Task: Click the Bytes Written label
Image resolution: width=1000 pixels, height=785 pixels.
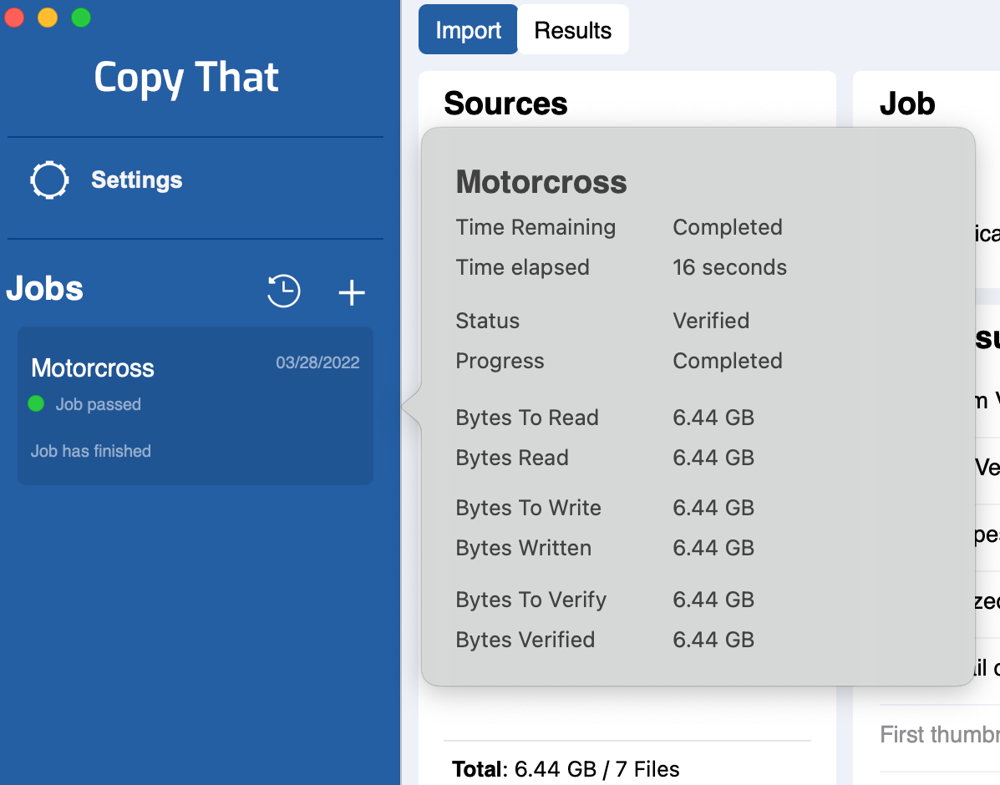Action: (524, 548)
